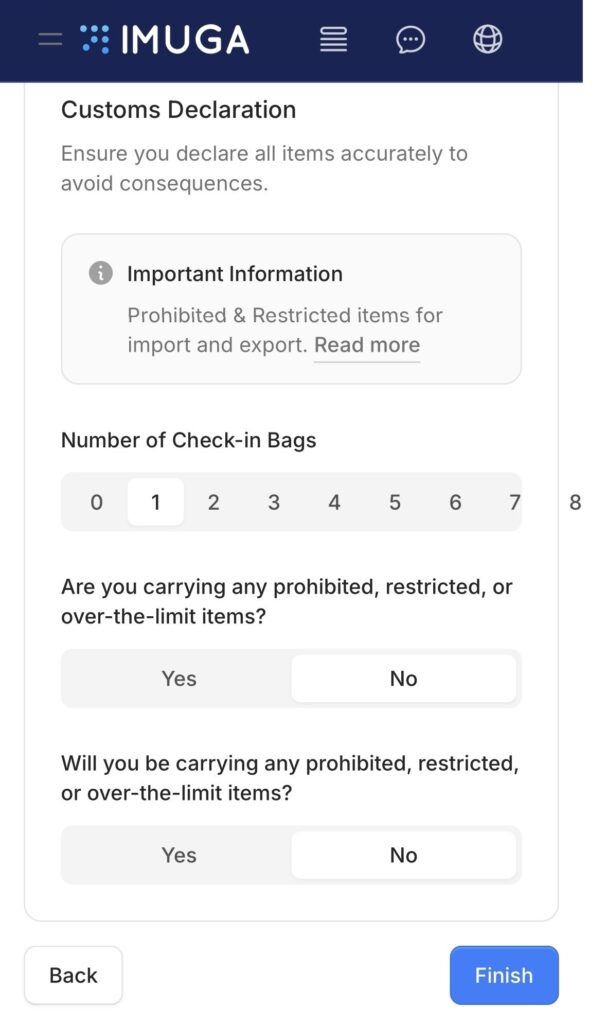606x1024 pixels.
Task: Select No for currently carrying prohibited items
Action: (403, 679)
